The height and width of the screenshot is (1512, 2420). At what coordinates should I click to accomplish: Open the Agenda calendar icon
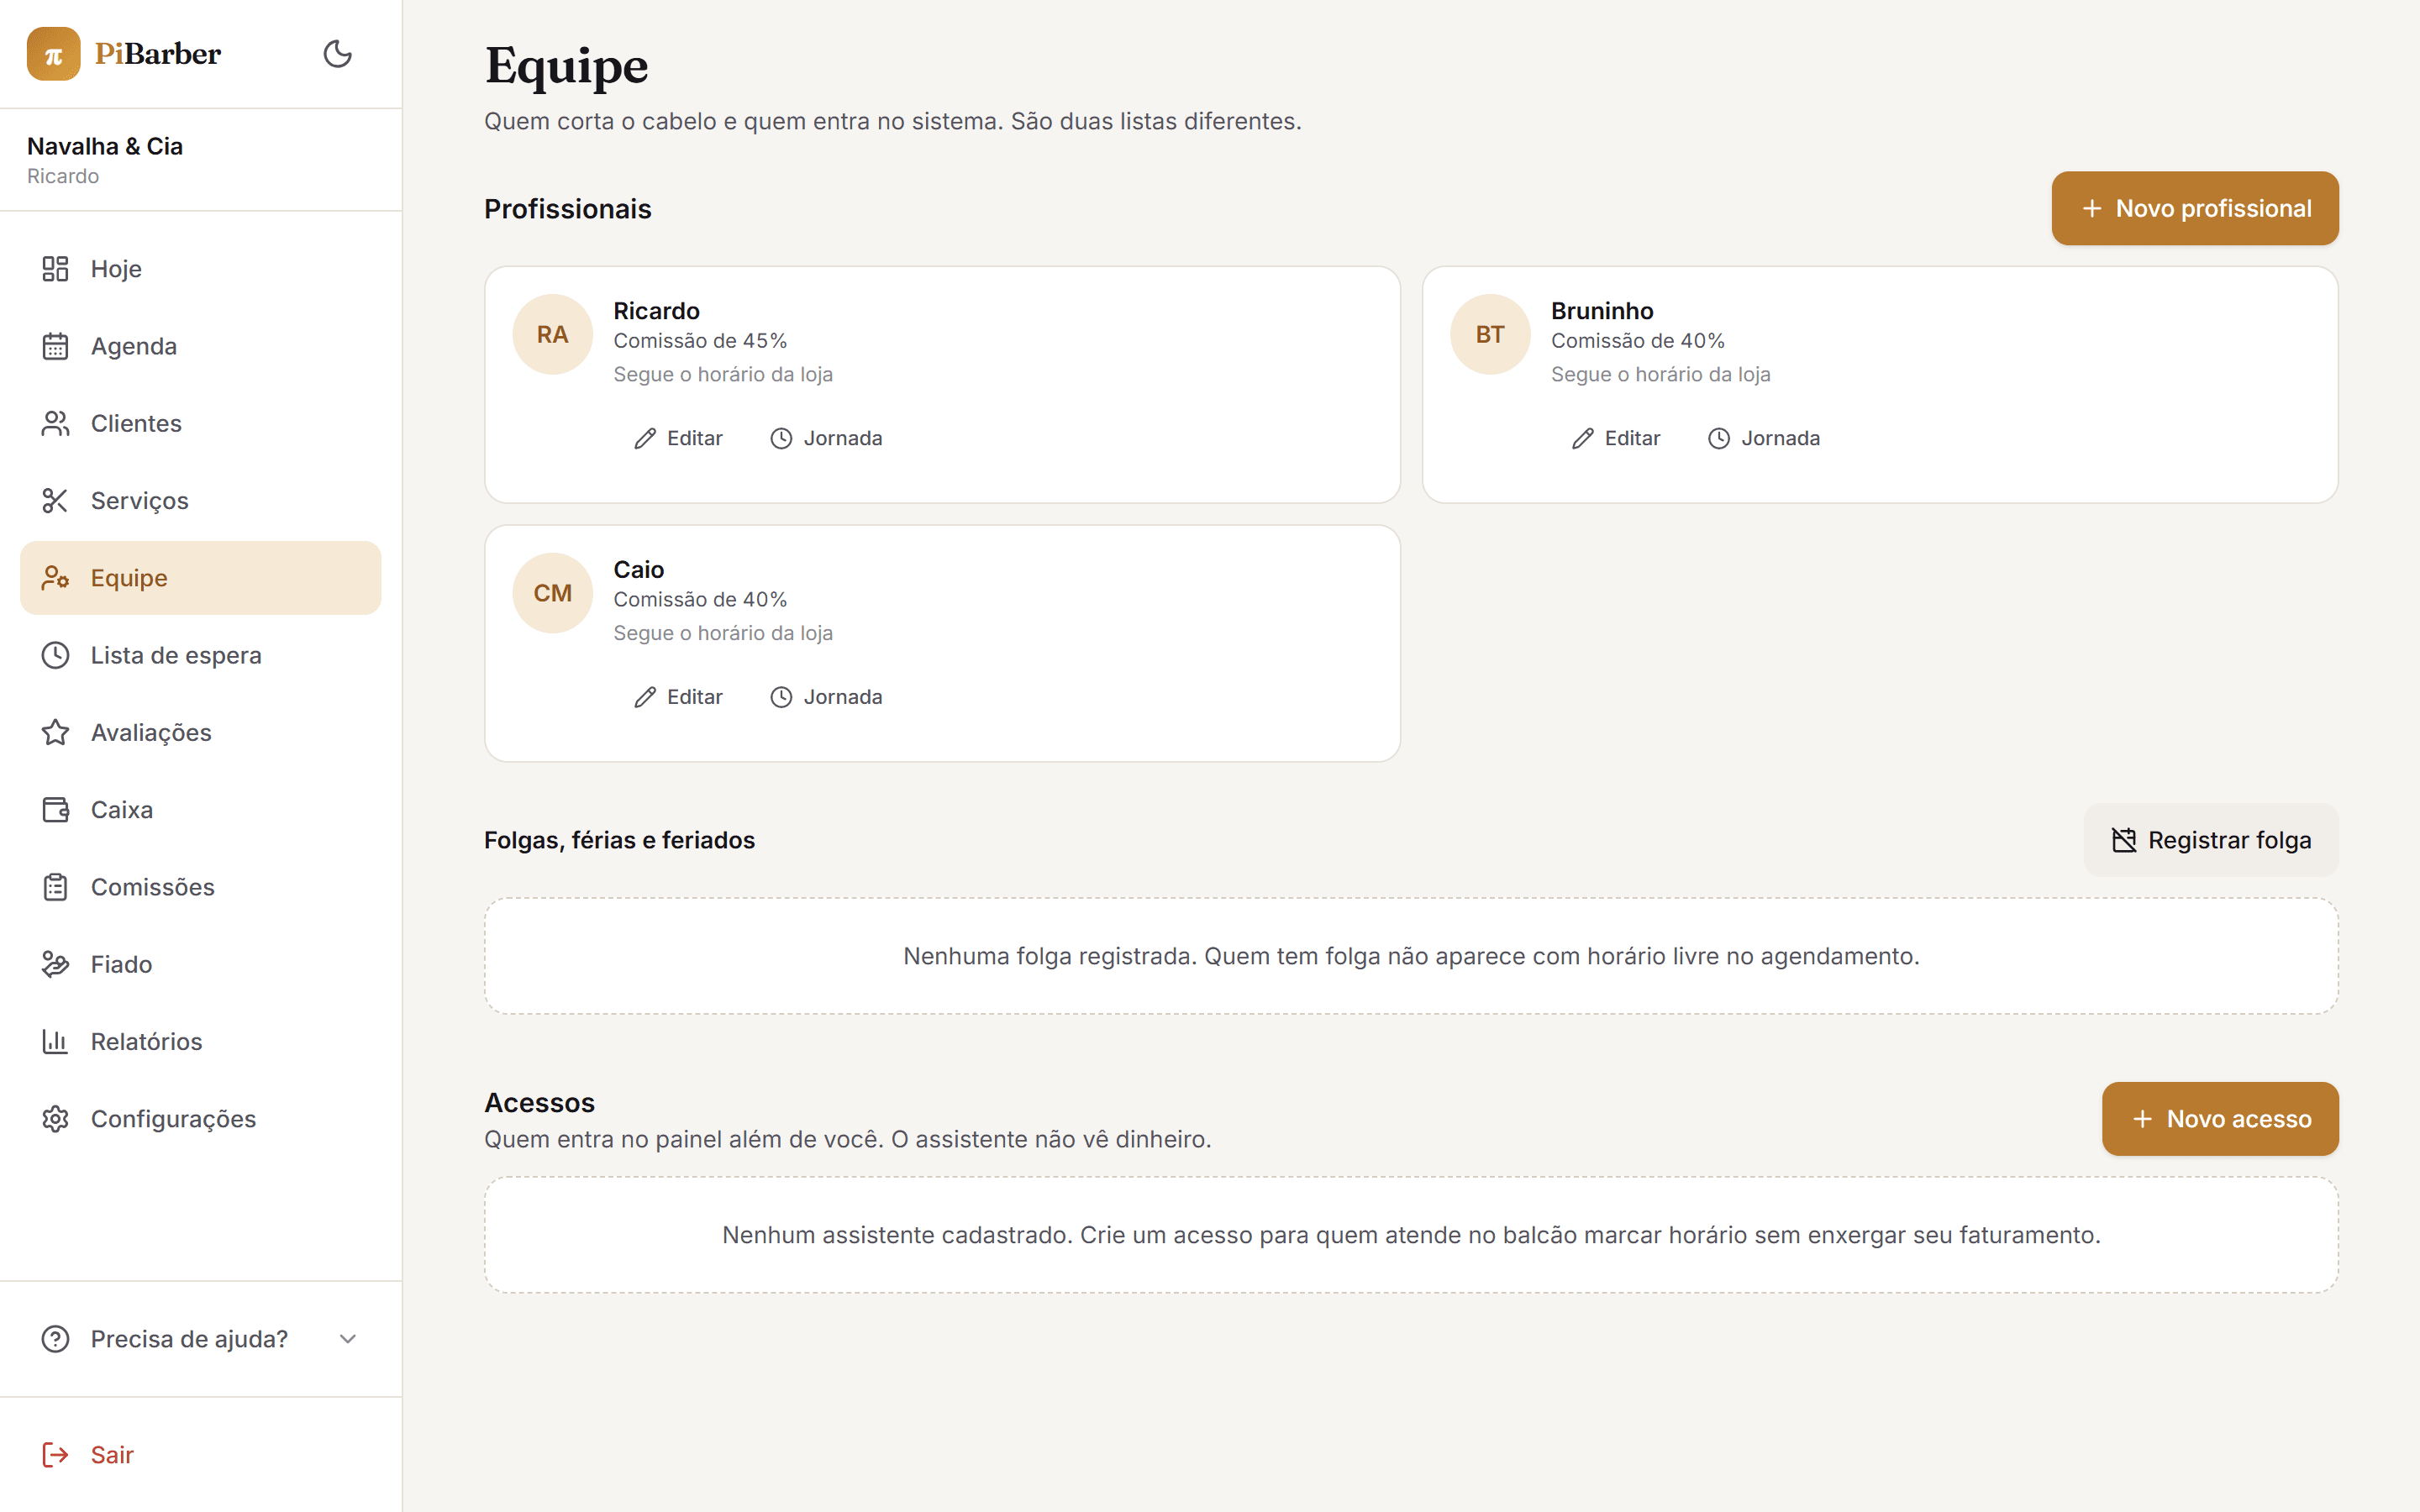(55, 346)
